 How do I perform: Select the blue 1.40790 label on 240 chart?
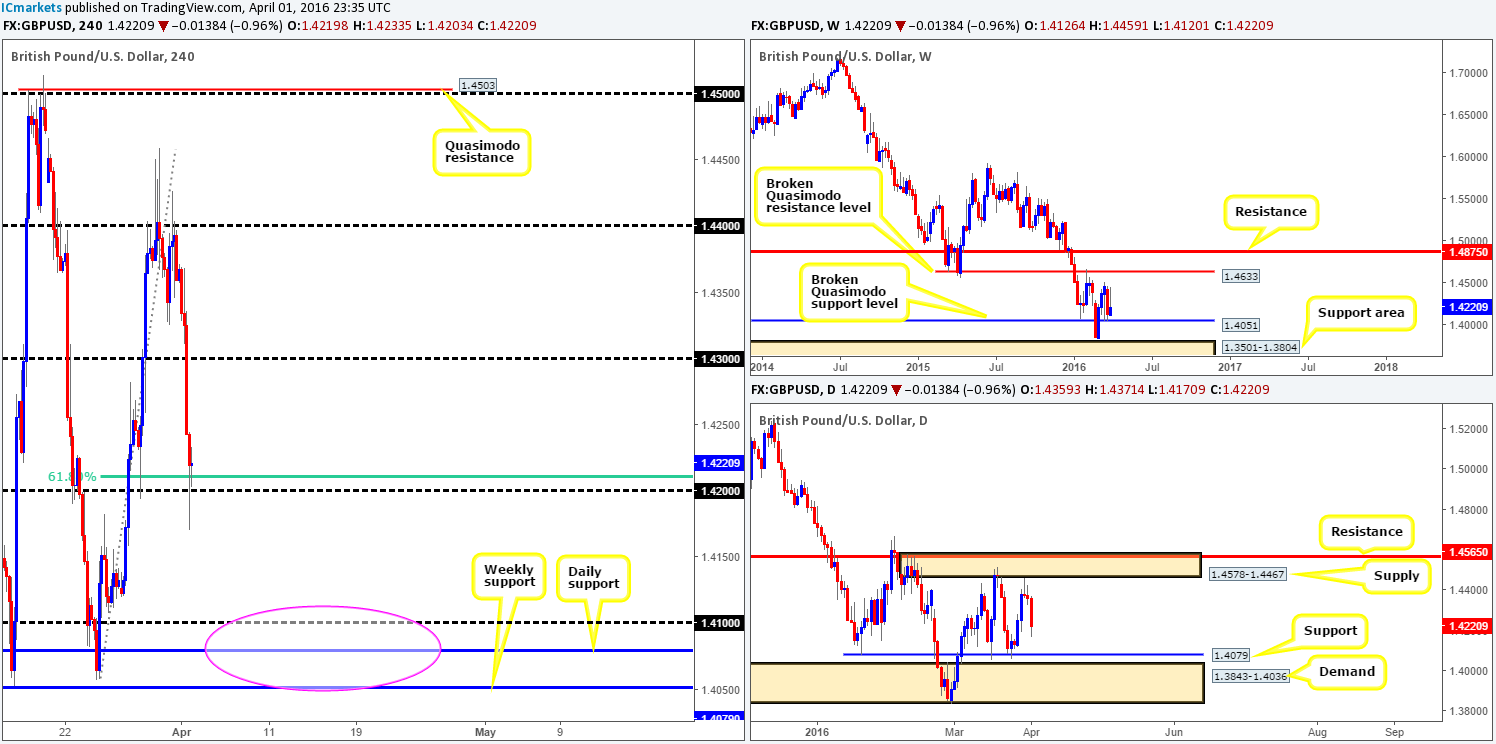pos(717,717)
